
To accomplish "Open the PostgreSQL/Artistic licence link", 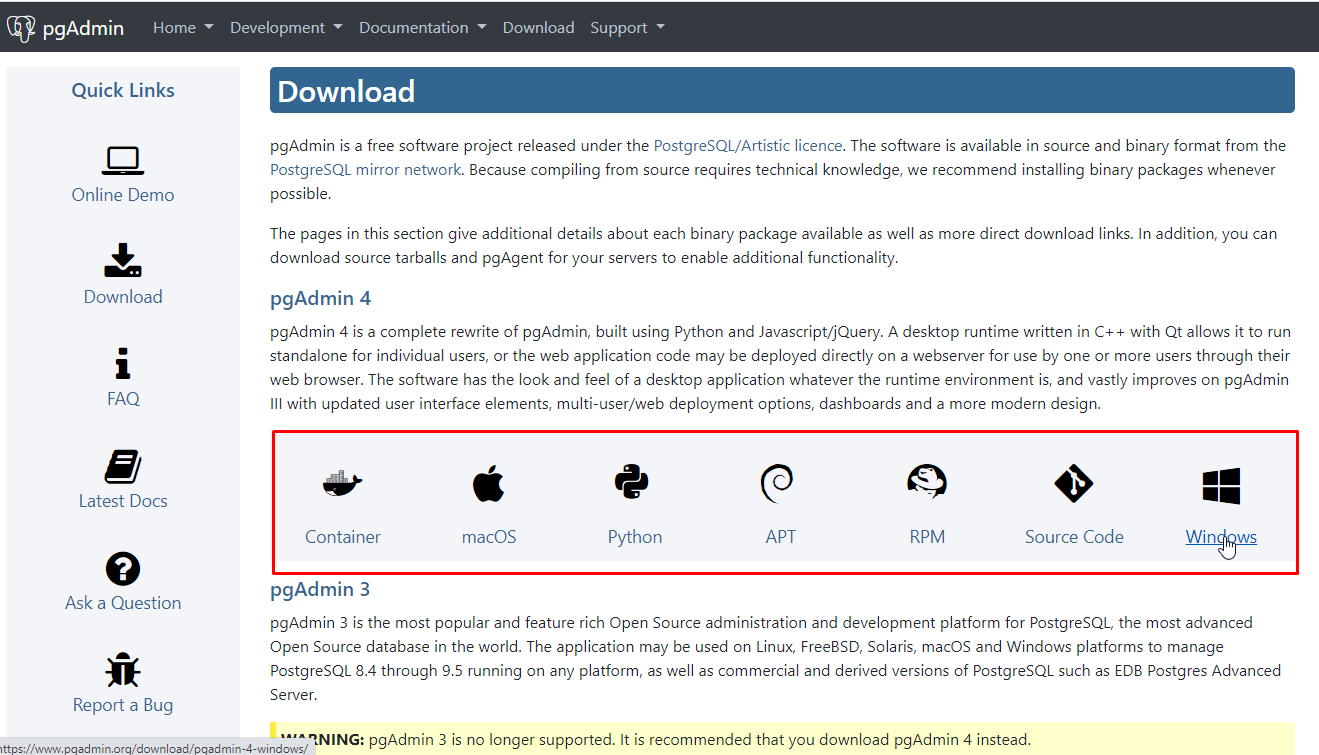I will click(748, 146).
